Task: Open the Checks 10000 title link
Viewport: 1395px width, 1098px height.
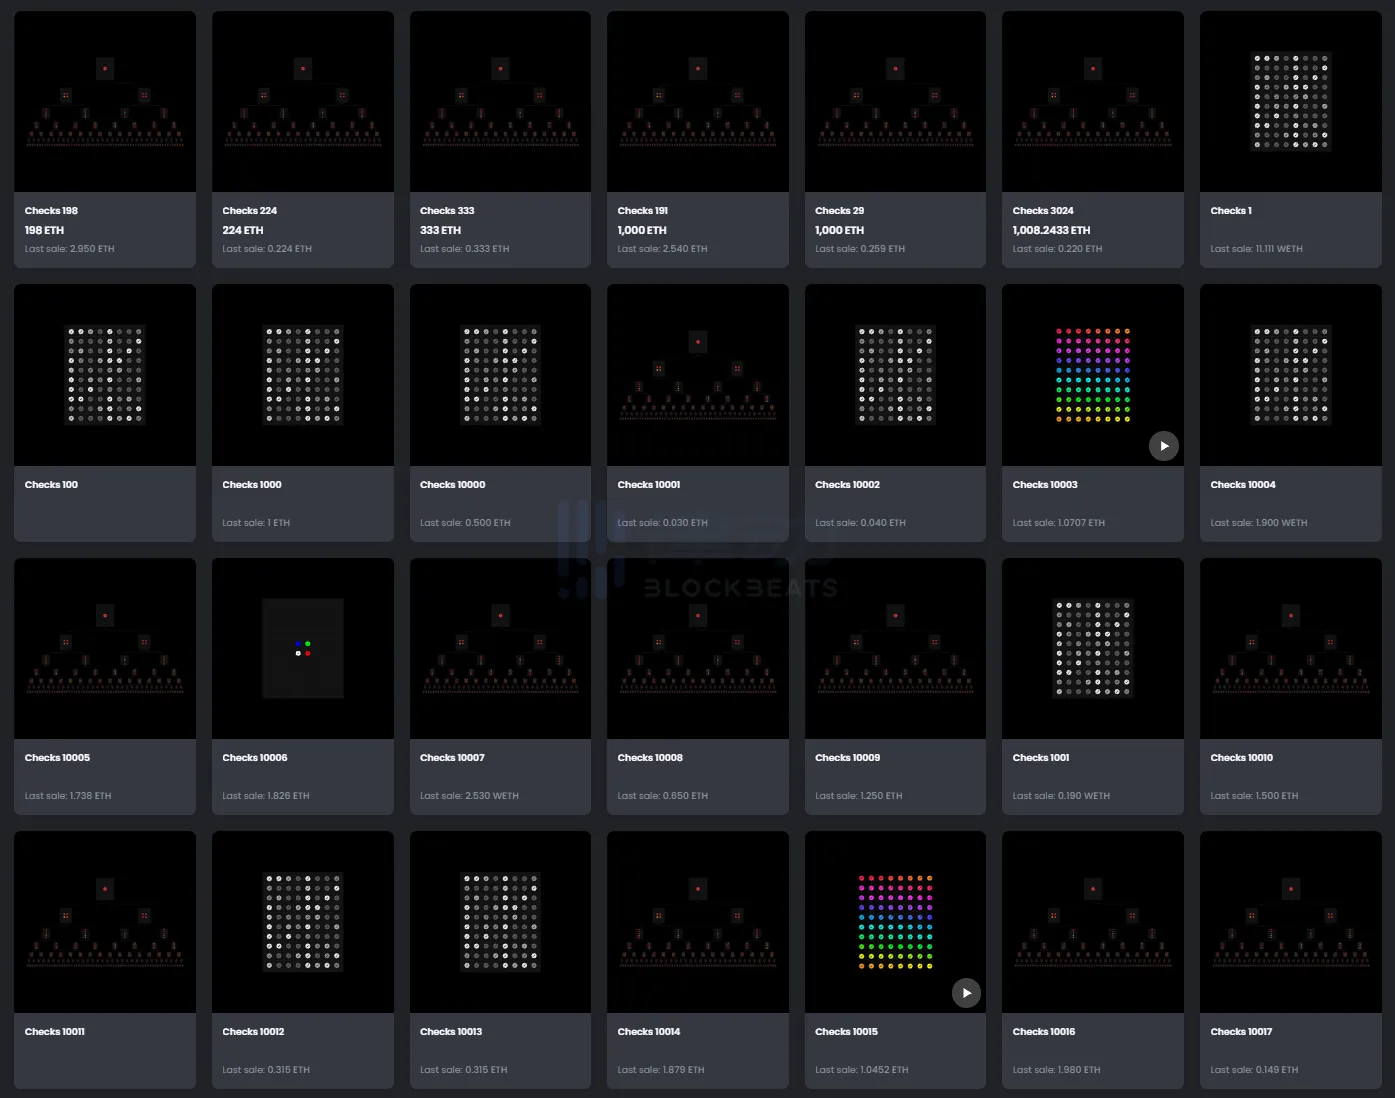Action: click(452, 485)
